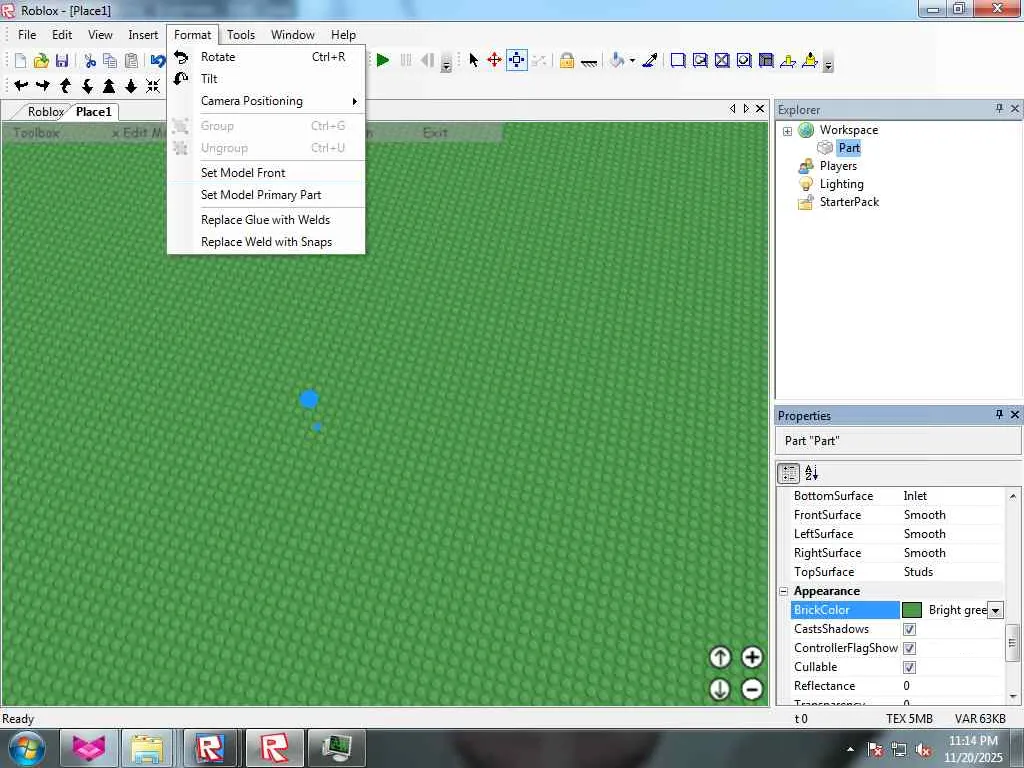Select StarterPack in the Explorer
This screenshot has height=768, width=1024.
tap(849, 202)
